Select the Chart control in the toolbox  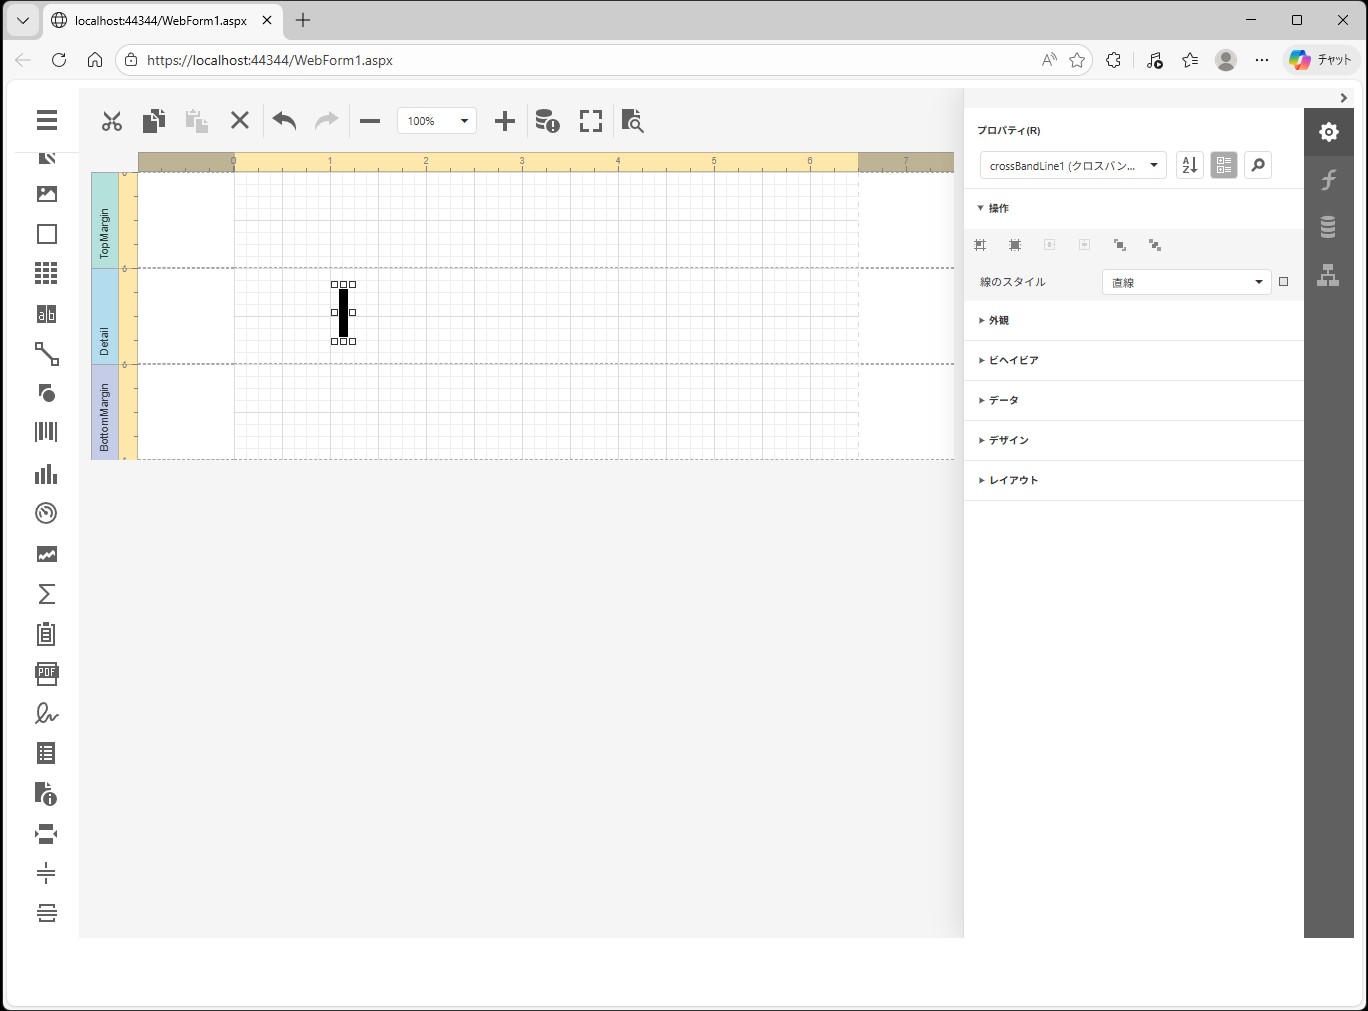point(46,473)
